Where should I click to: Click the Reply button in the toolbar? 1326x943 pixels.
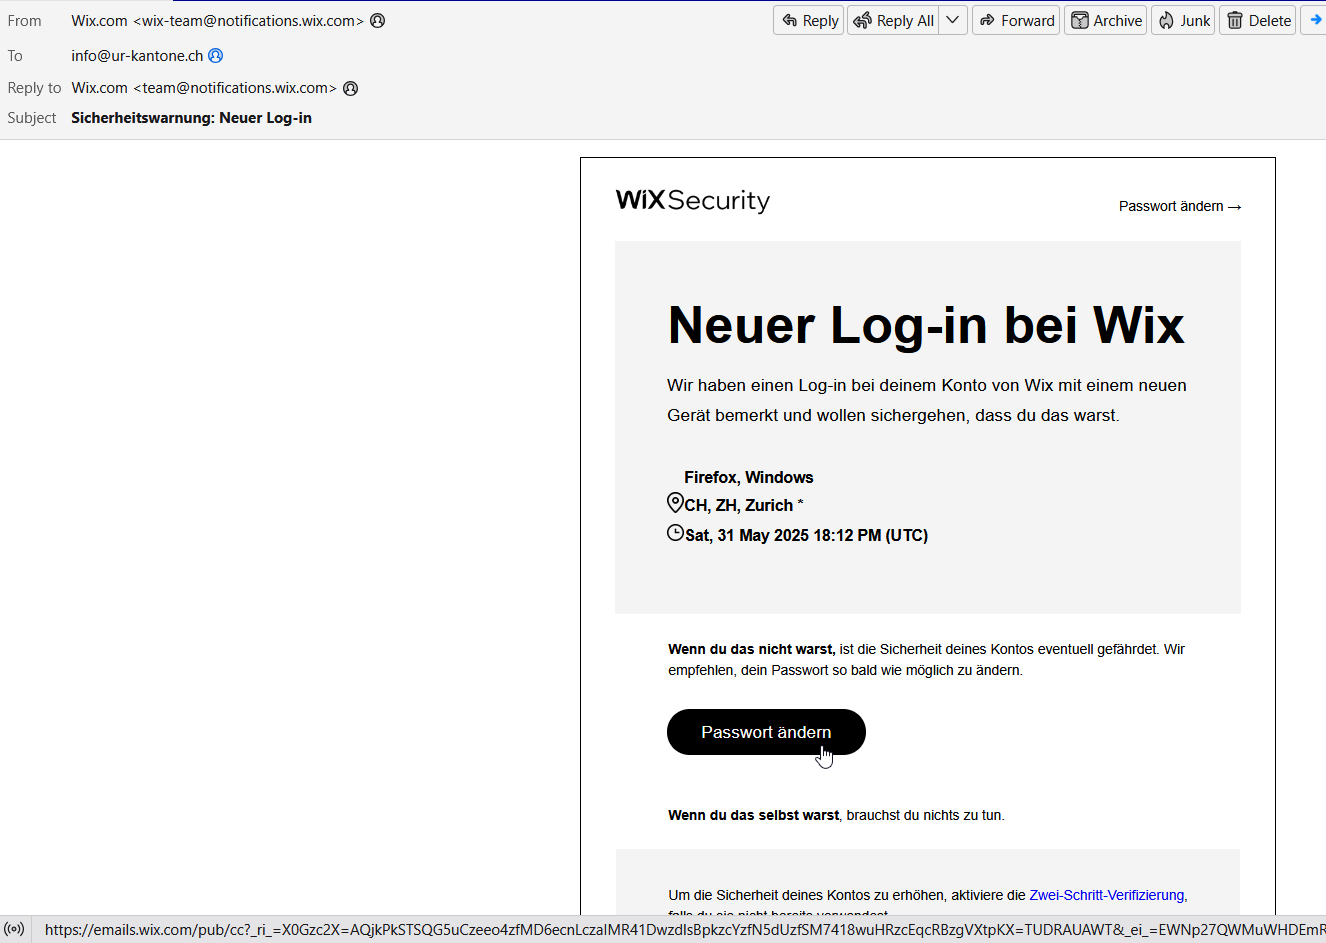(809, 21)
